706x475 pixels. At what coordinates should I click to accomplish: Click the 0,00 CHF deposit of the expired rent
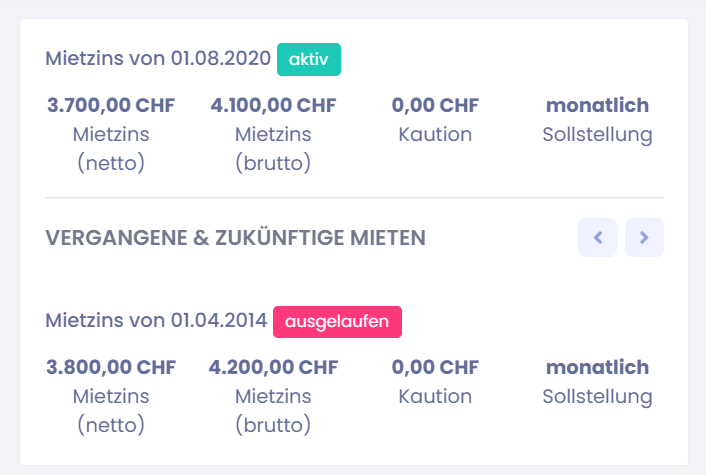pyautogui.click(x=435, y=367)
